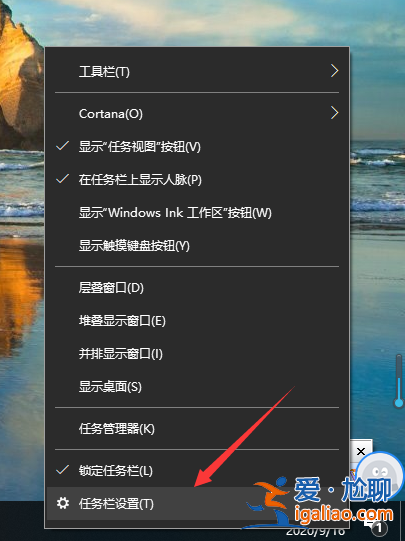Open 任务栏设置(T)
Viewport: 405px width, 541px height.
[197, 503]
